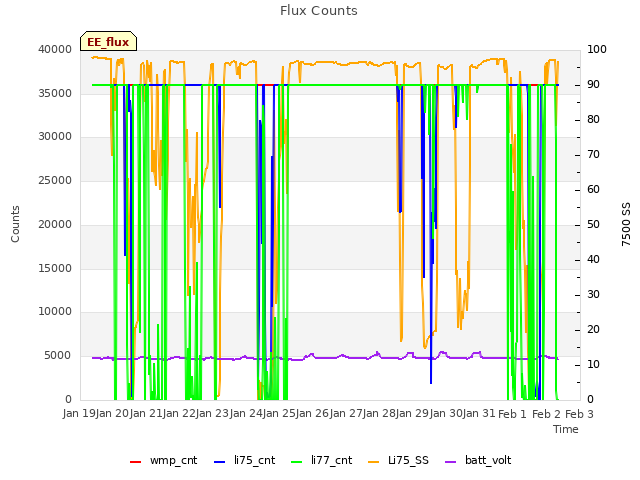Click the 5000 left axis tick label
Viewport: 640px width, 480px height.
pyautogui.click(x=58, y=356)
